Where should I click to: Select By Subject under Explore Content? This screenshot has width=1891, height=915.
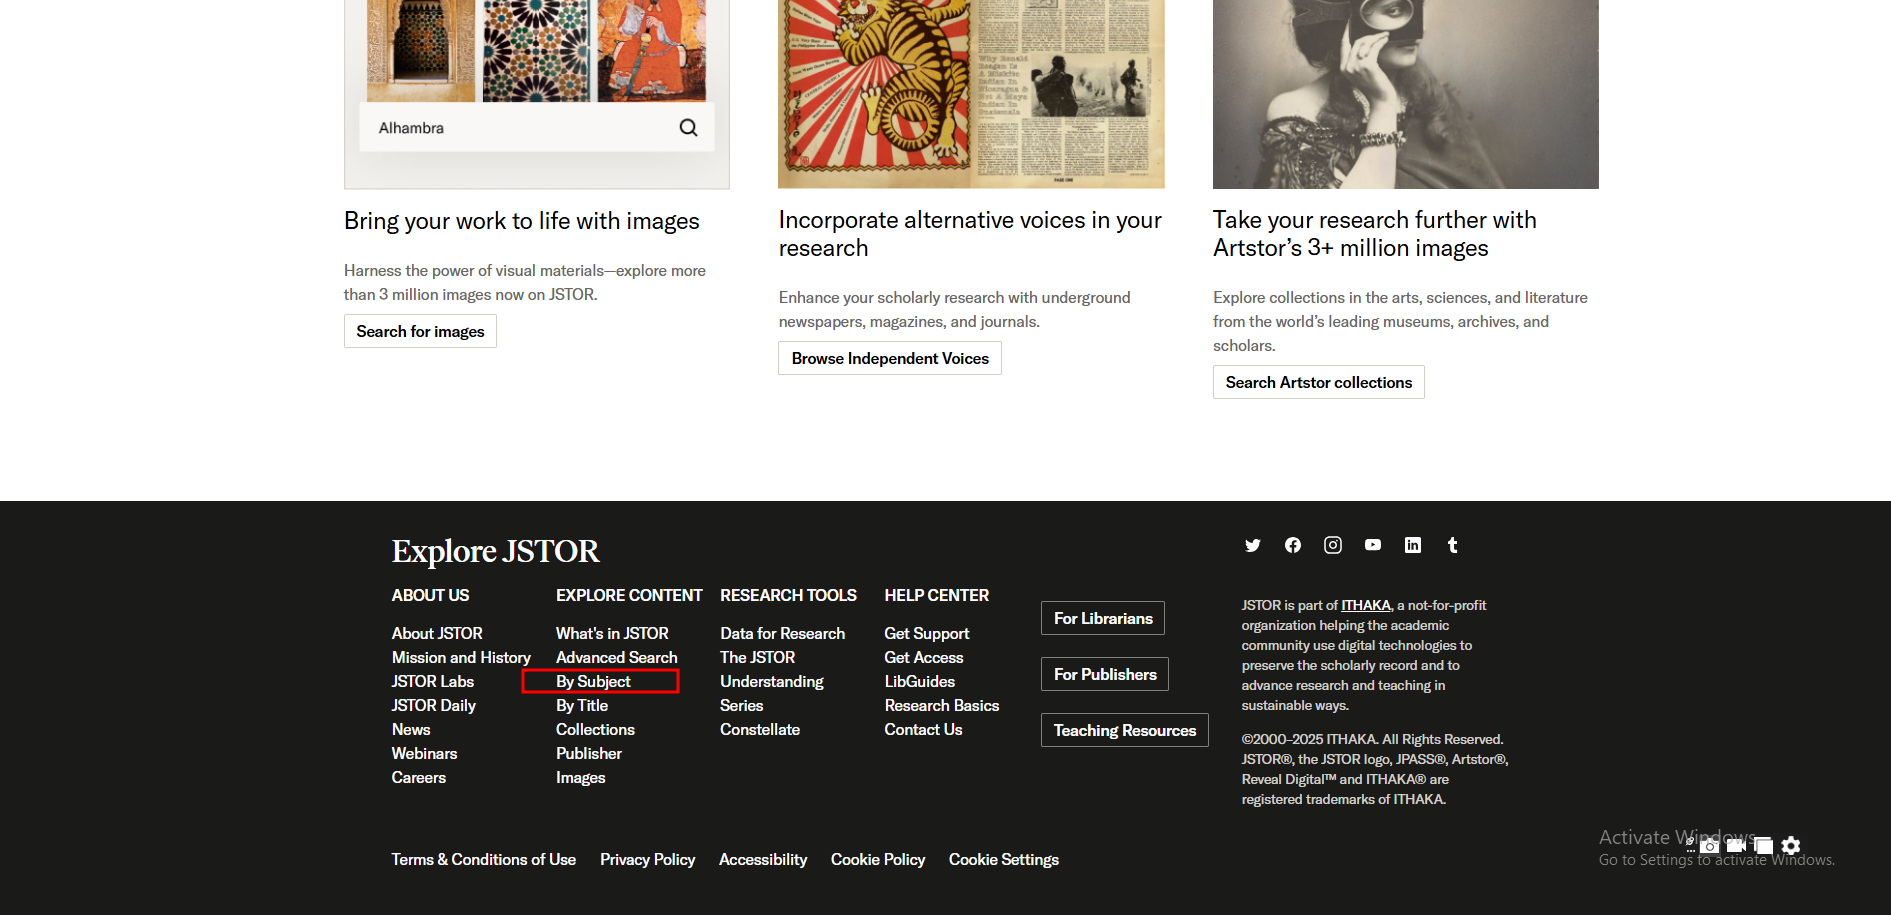593,682
